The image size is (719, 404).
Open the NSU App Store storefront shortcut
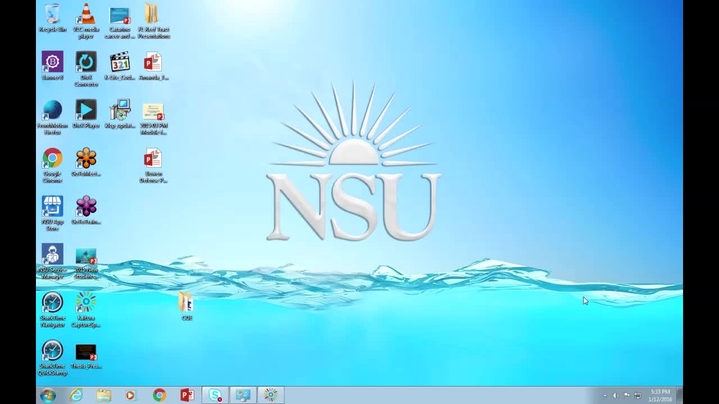click(52, 206)
